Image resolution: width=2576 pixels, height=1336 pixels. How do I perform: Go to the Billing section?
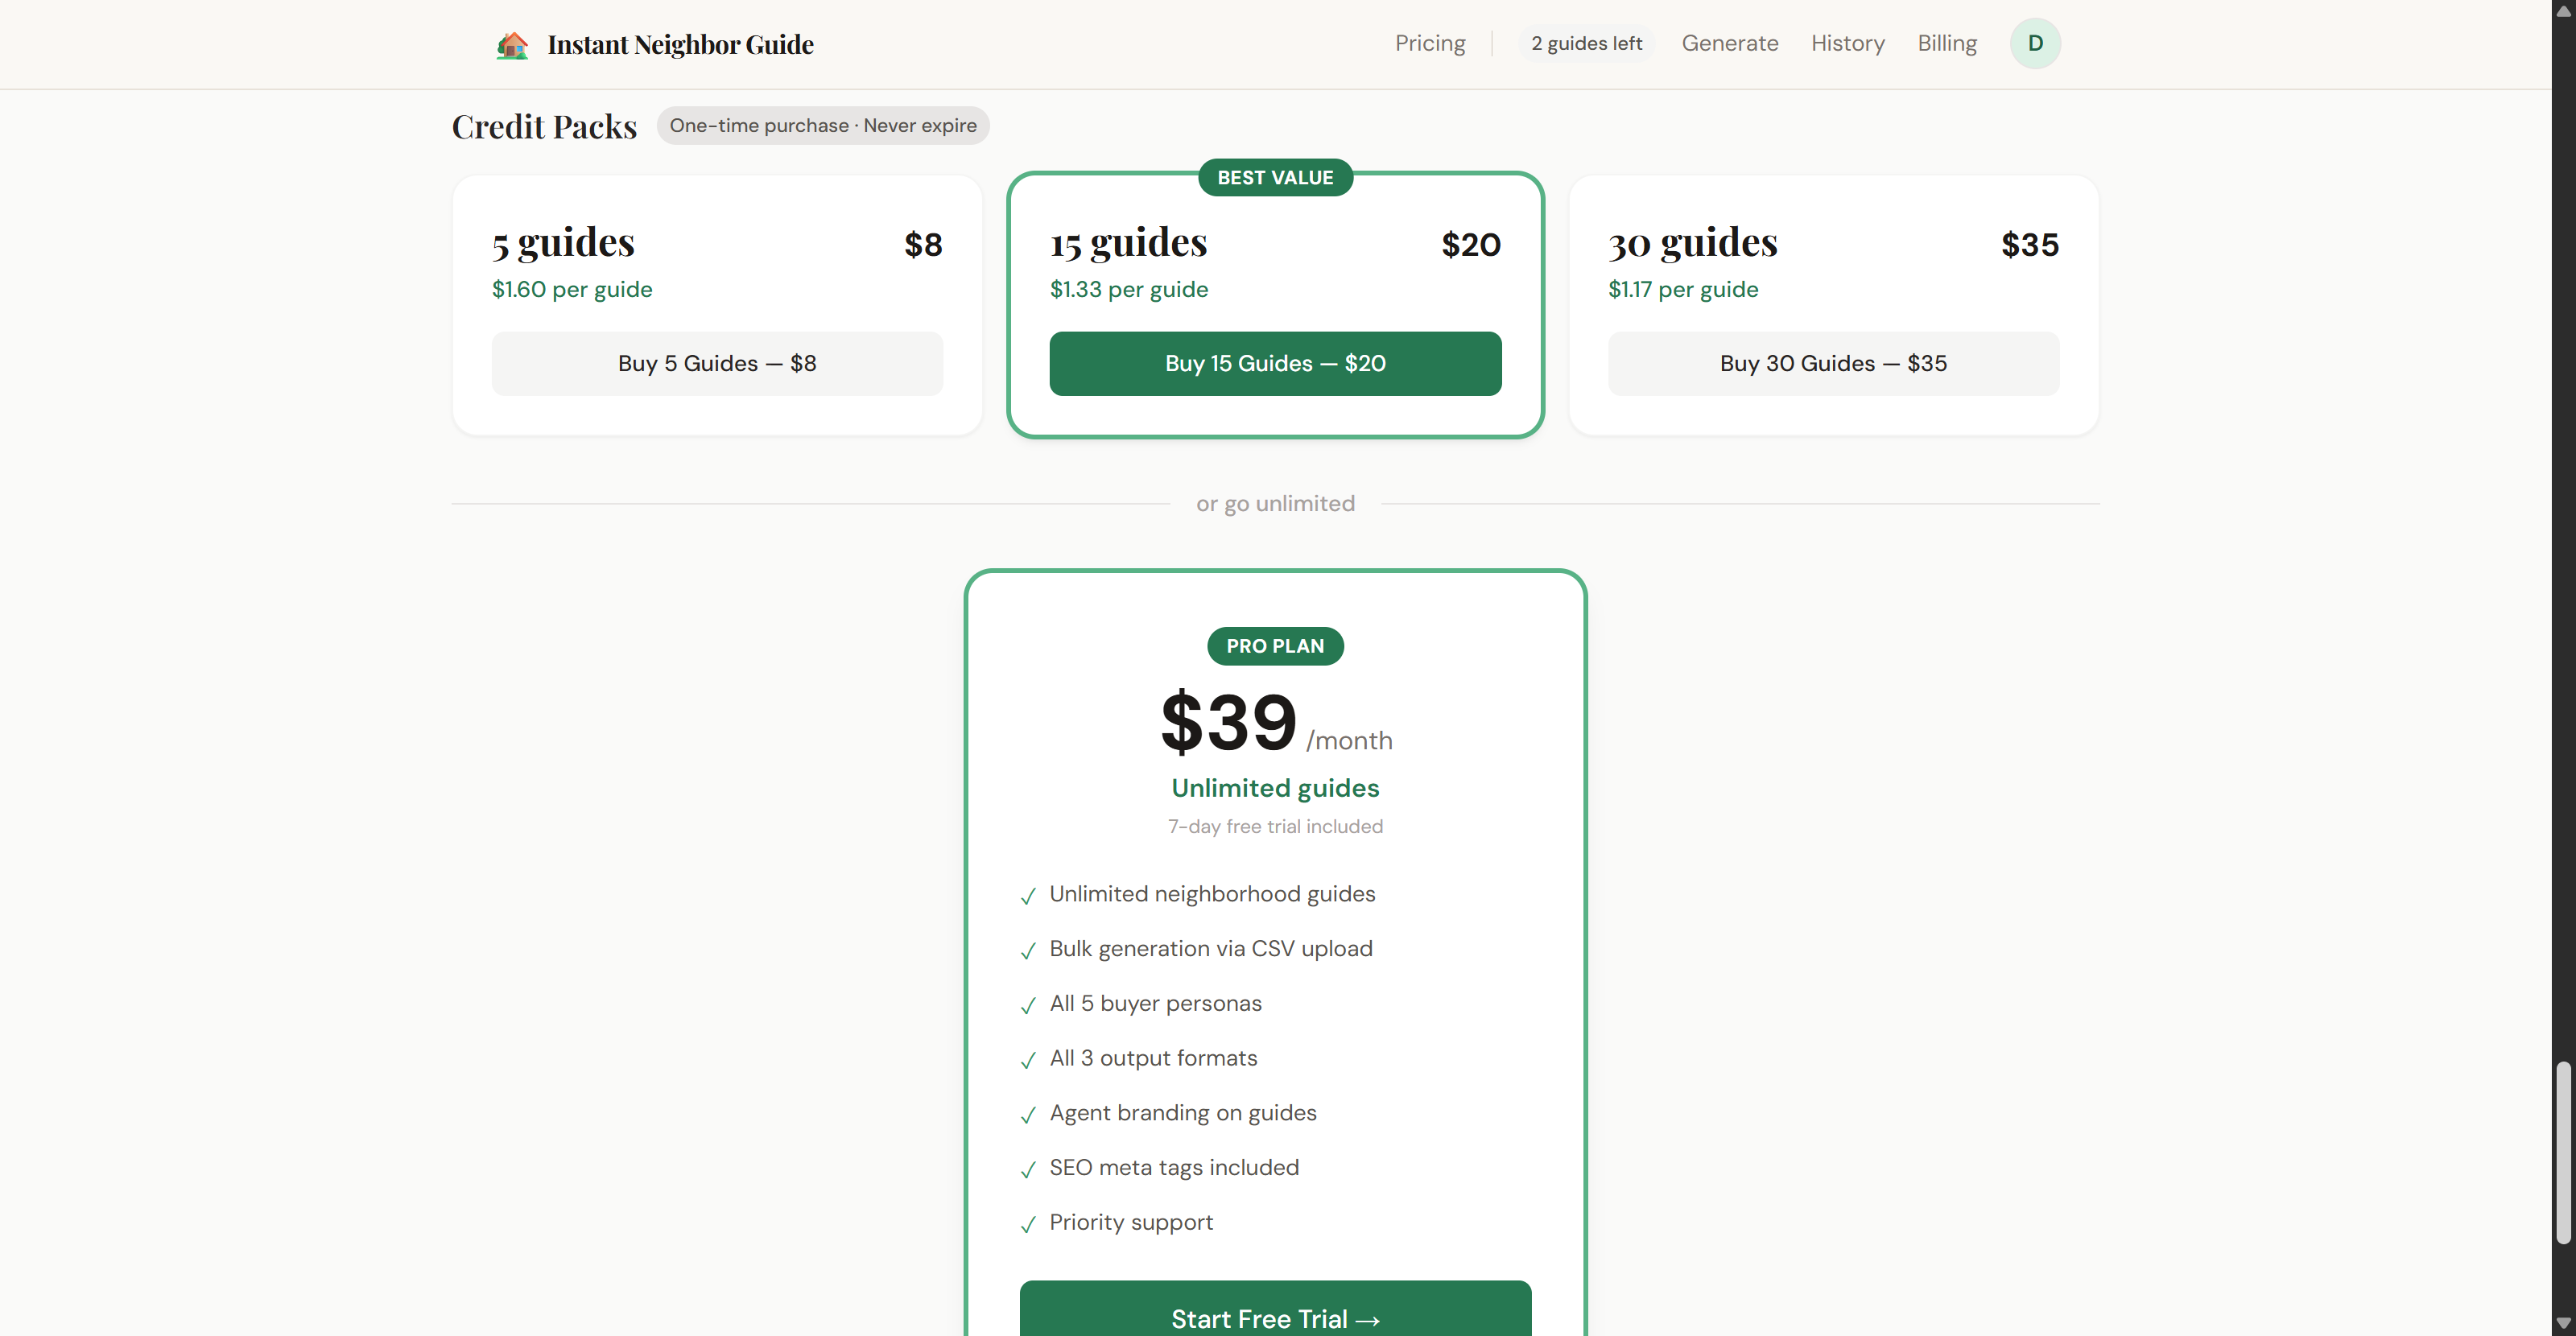click(1946, 43)
